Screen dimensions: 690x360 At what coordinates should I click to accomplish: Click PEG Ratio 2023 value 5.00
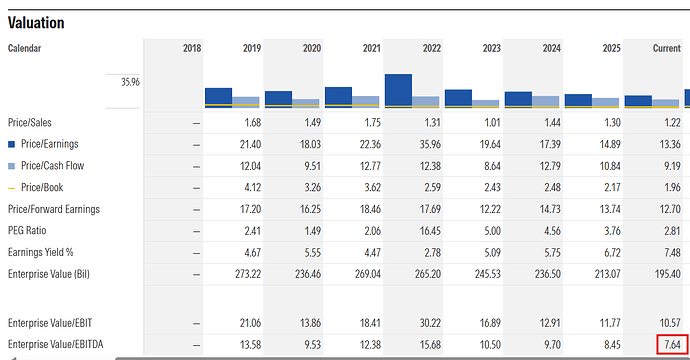point(492,231)
